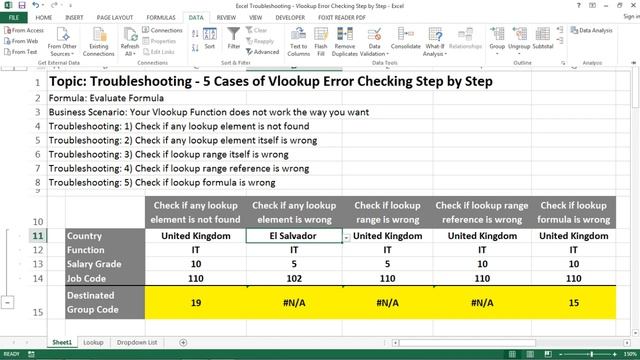Sort A to Z ascending icon
This screenshot has width=640, height=360.
pos(195,34)
